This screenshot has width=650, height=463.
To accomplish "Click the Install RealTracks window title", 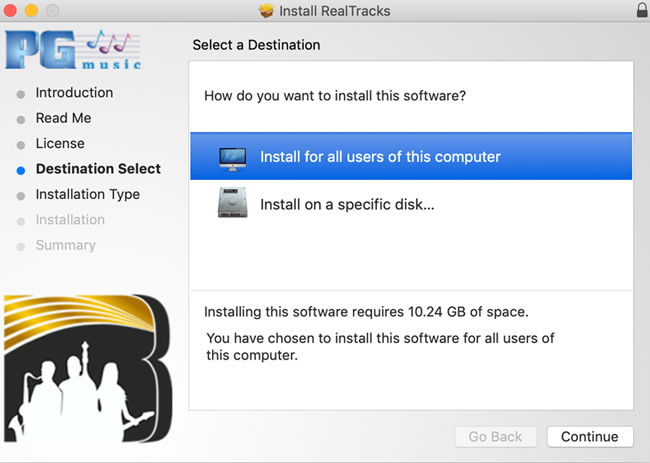I will 335,11.
